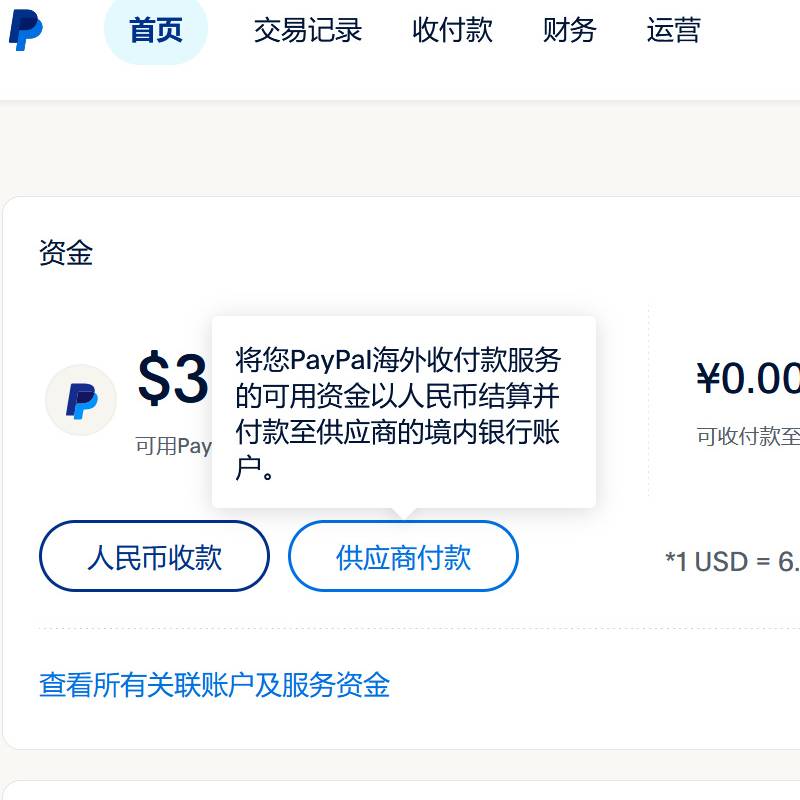Image resolution: width=800 pixels, height=800 pixels.
Task: Click the horizontal dotted line above the link
Action: tap(400, 629)
